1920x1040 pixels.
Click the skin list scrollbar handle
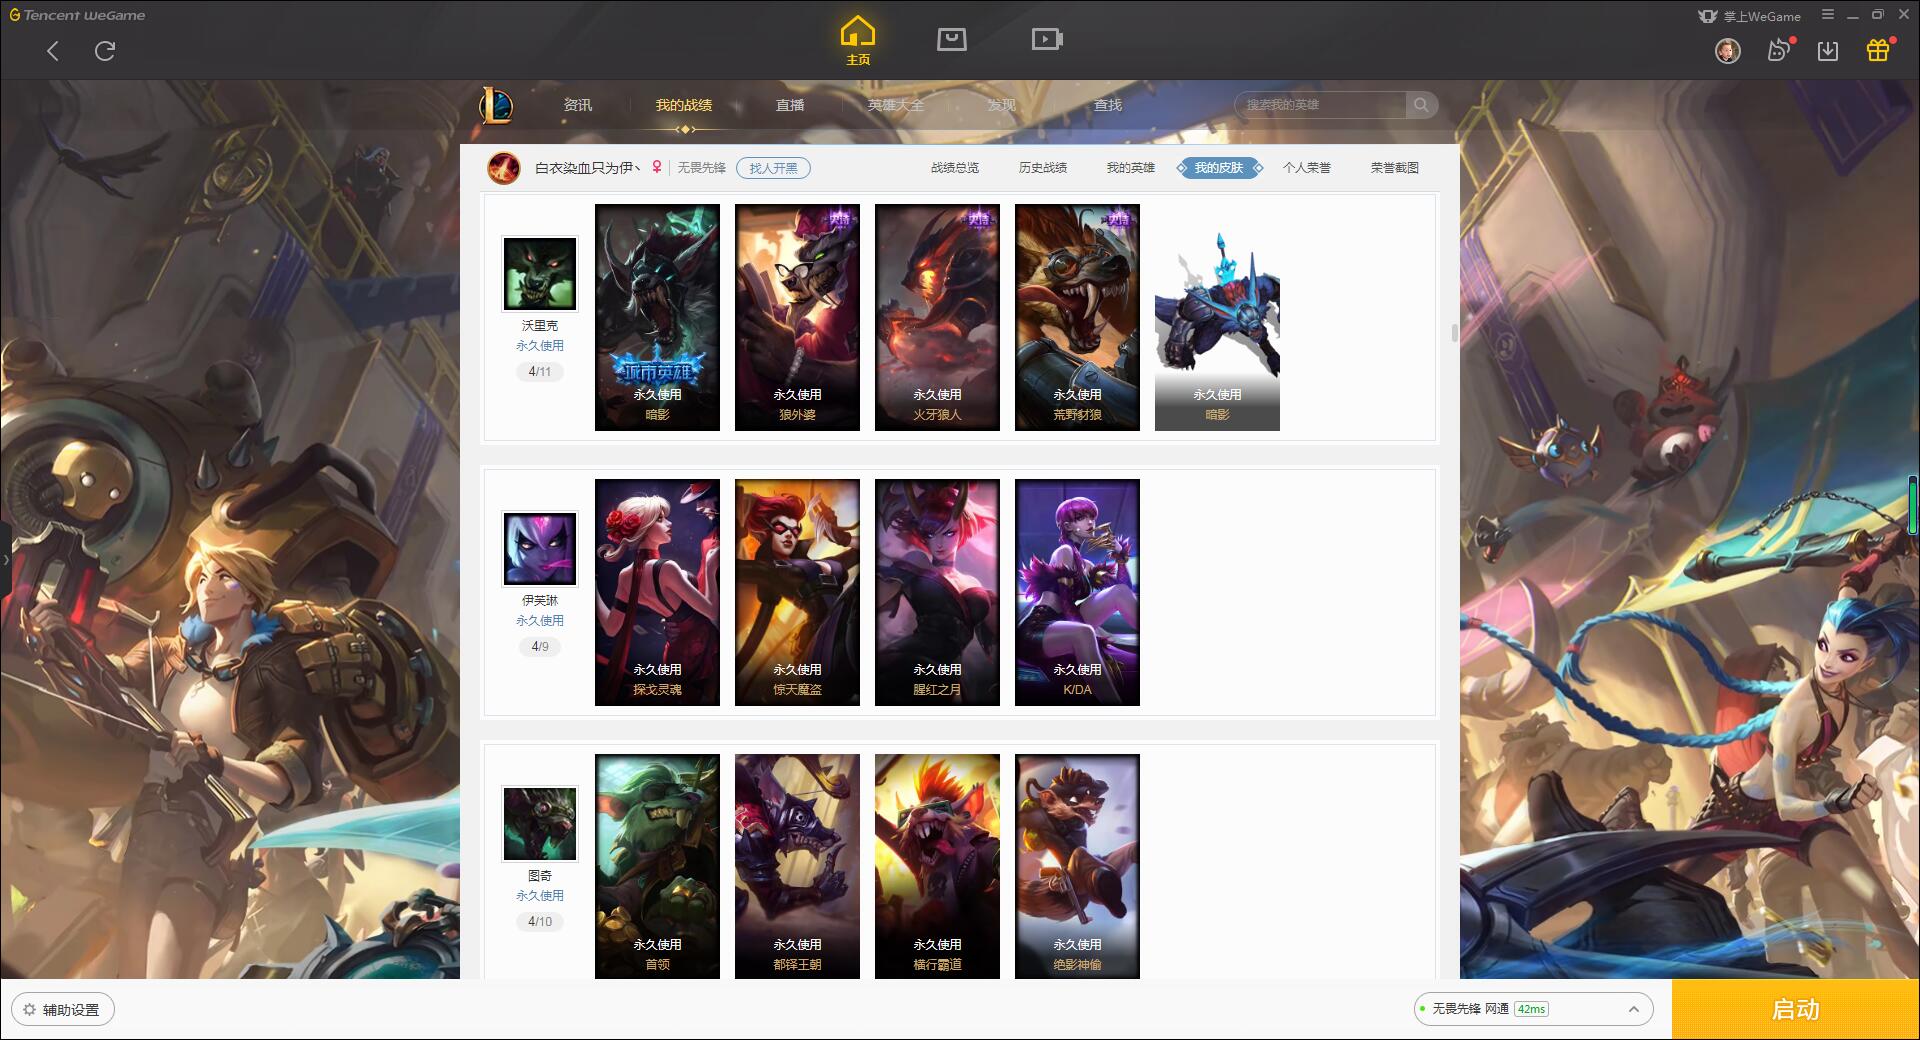1453,333
